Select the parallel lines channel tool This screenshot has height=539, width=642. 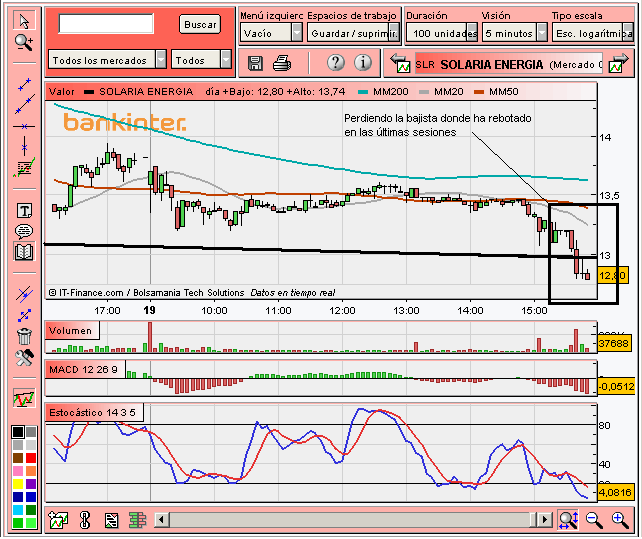(x=24, y=294)
